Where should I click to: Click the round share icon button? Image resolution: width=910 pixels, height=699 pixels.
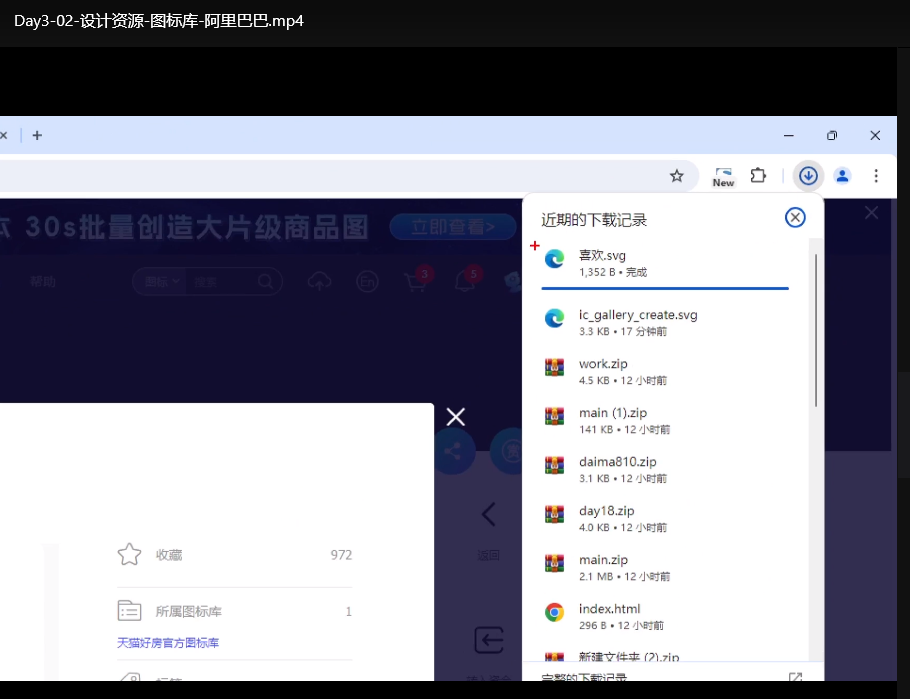[453, 451]
